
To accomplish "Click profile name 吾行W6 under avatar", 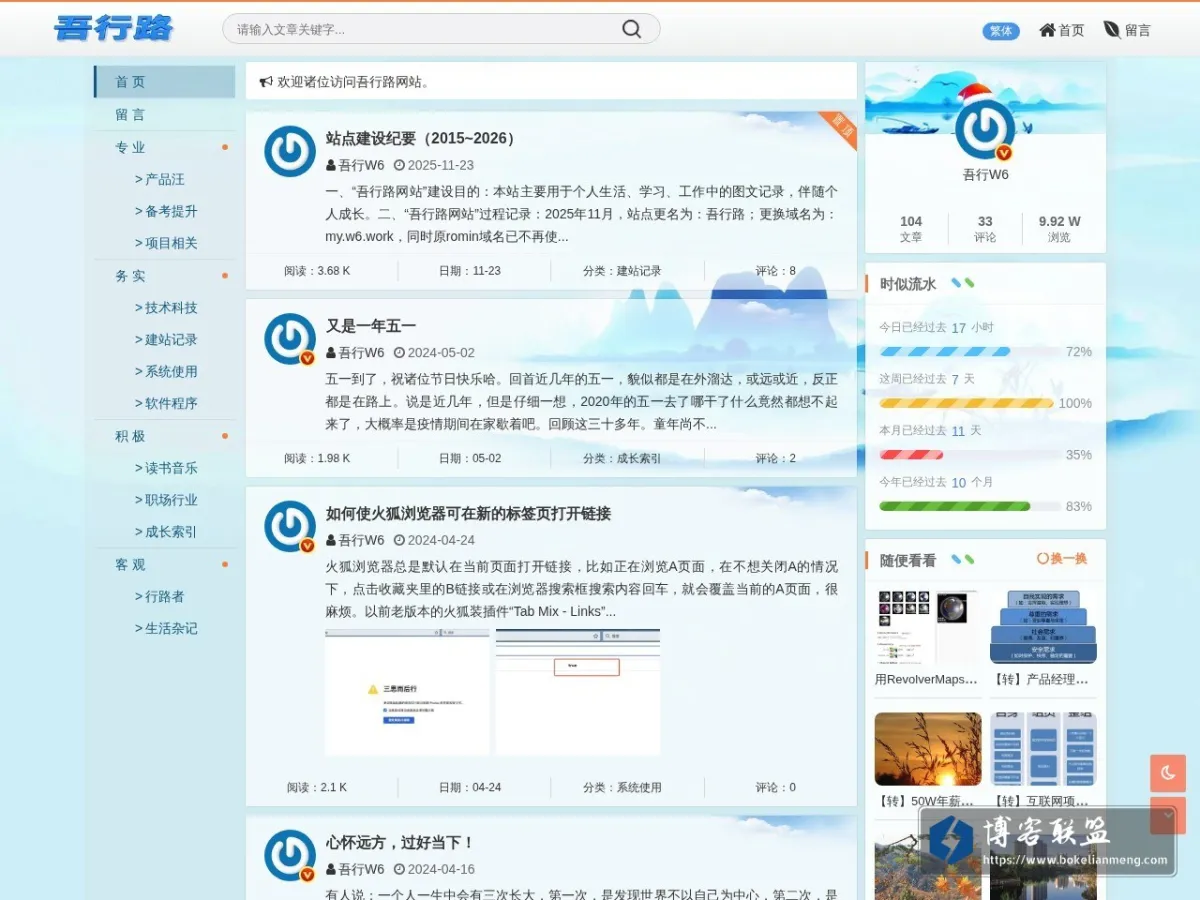I will 985,174.
